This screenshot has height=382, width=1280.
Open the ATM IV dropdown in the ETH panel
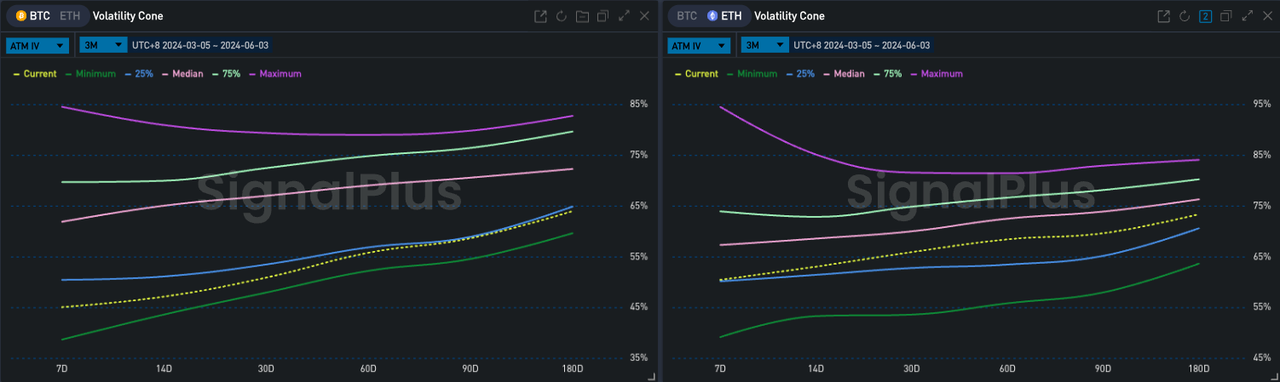click(x=698, y=45)
